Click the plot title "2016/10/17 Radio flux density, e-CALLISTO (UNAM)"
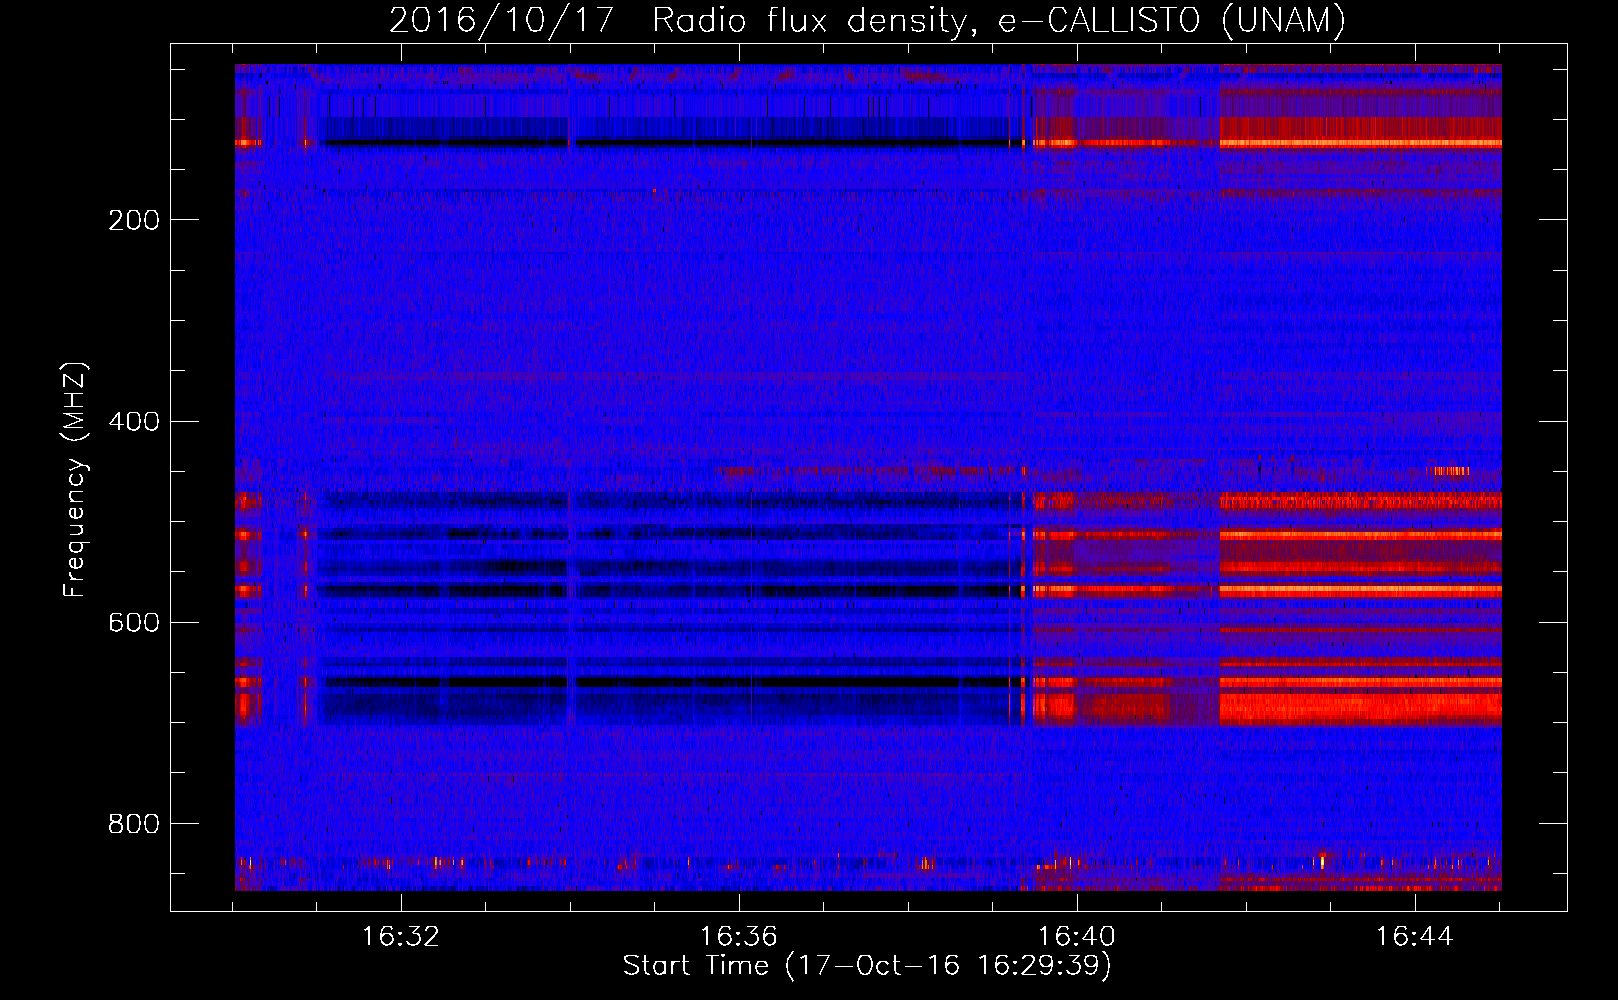This screenshot has width=1618, height=1000. tap(867, 20)
